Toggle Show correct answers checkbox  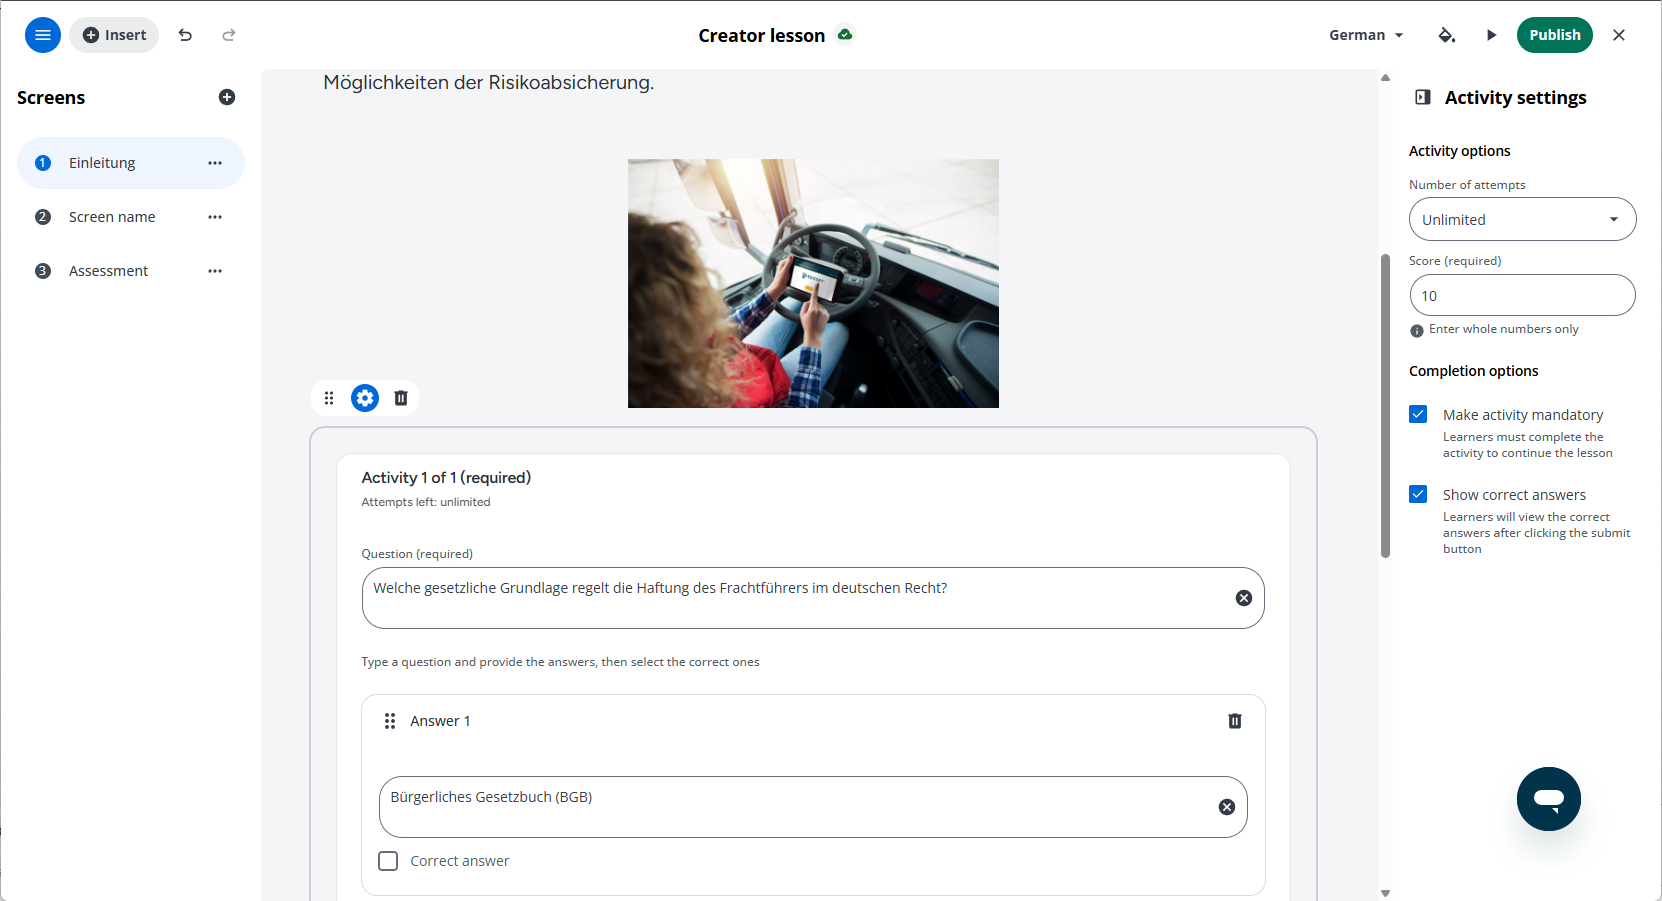pyautogui.click(x=1418, y=494)
